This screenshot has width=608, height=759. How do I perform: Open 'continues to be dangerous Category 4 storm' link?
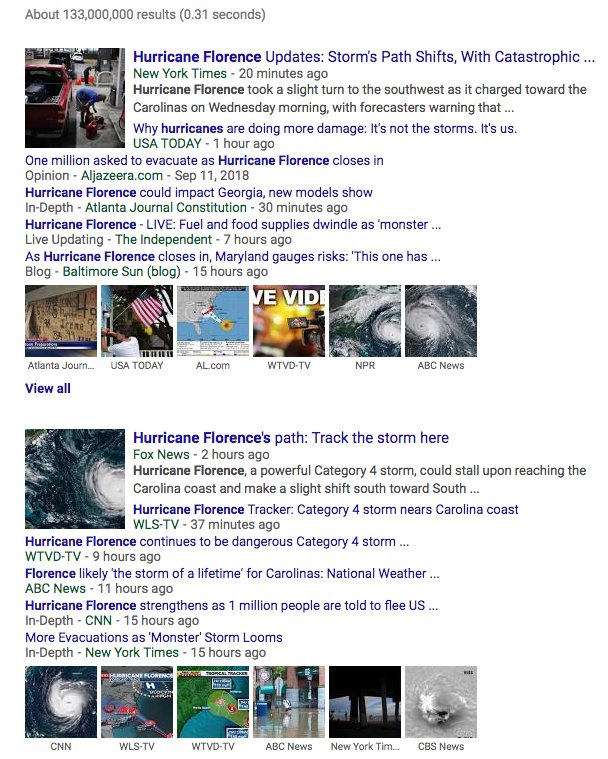[217, 541]
